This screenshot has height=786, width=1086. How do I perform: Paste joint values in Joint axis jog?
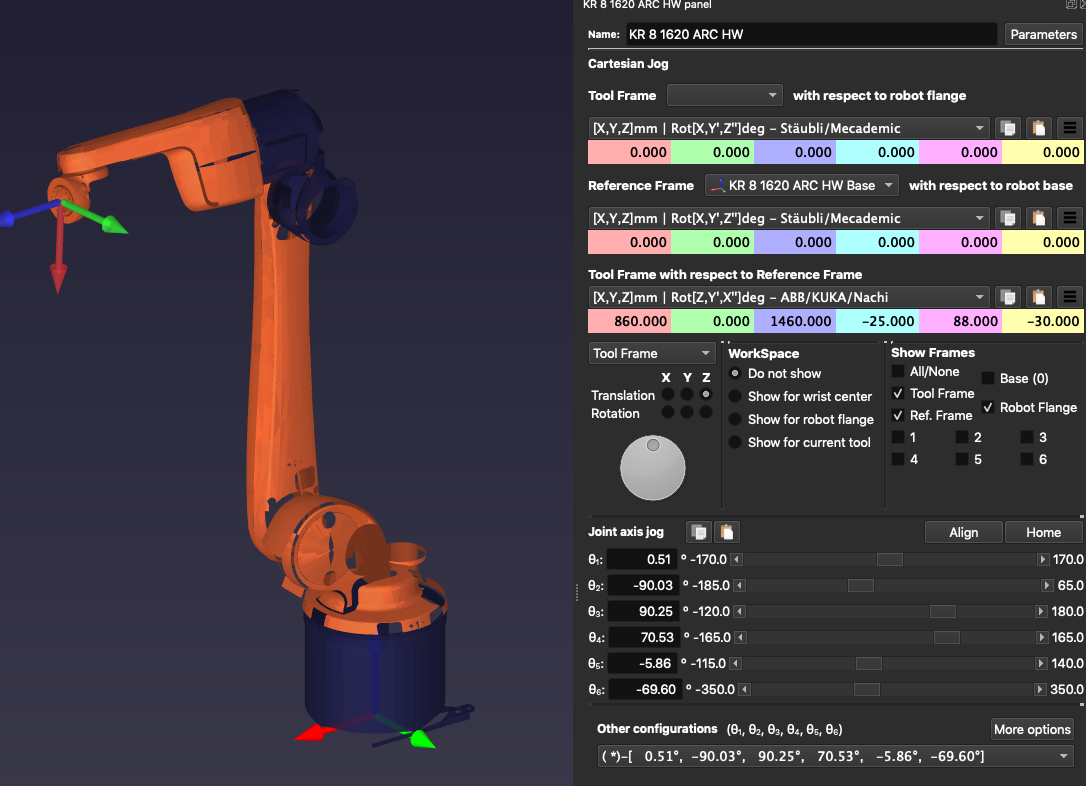727,532
